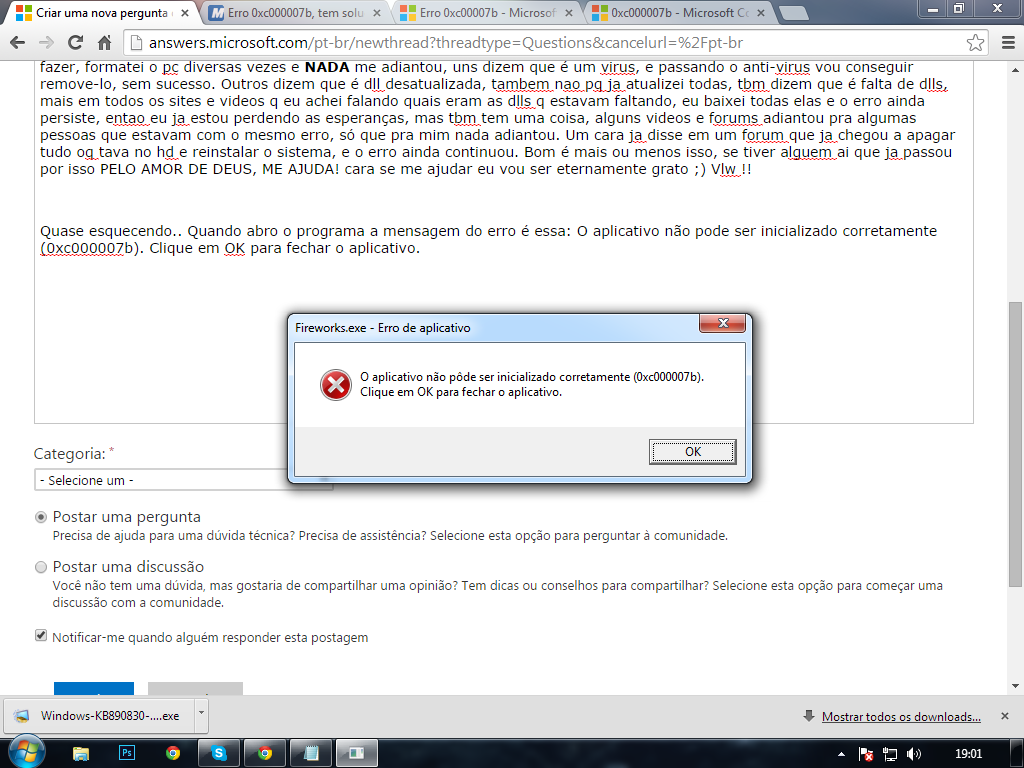This screenshot has height=768, width=1024.
Task: Switch to Skype in the taskbar
Action: pyautogui.click(x=219, y=754)
